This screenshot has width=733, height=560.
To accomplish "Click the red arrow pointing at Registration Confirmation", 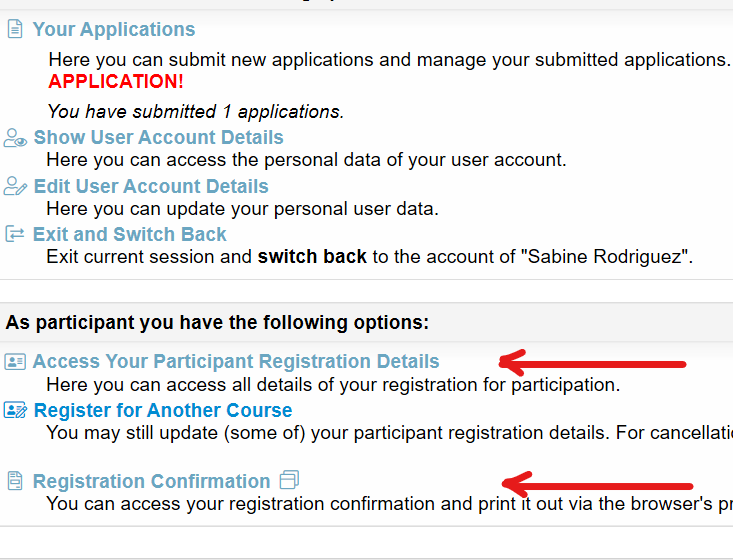I will point(597,485).
